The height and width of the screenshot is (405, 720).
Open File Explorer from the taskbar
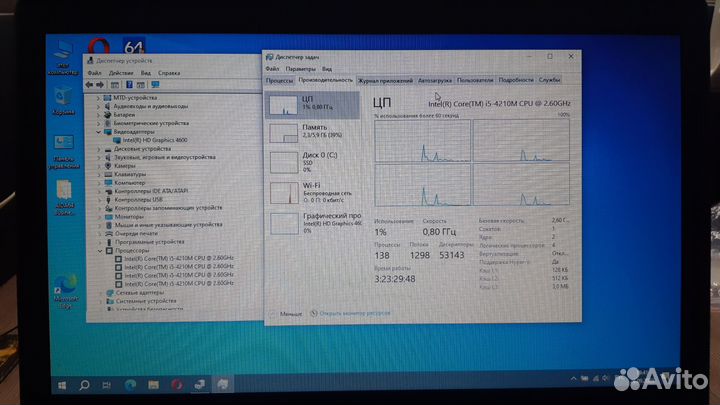pyautogui.click(x=153, y=385)
